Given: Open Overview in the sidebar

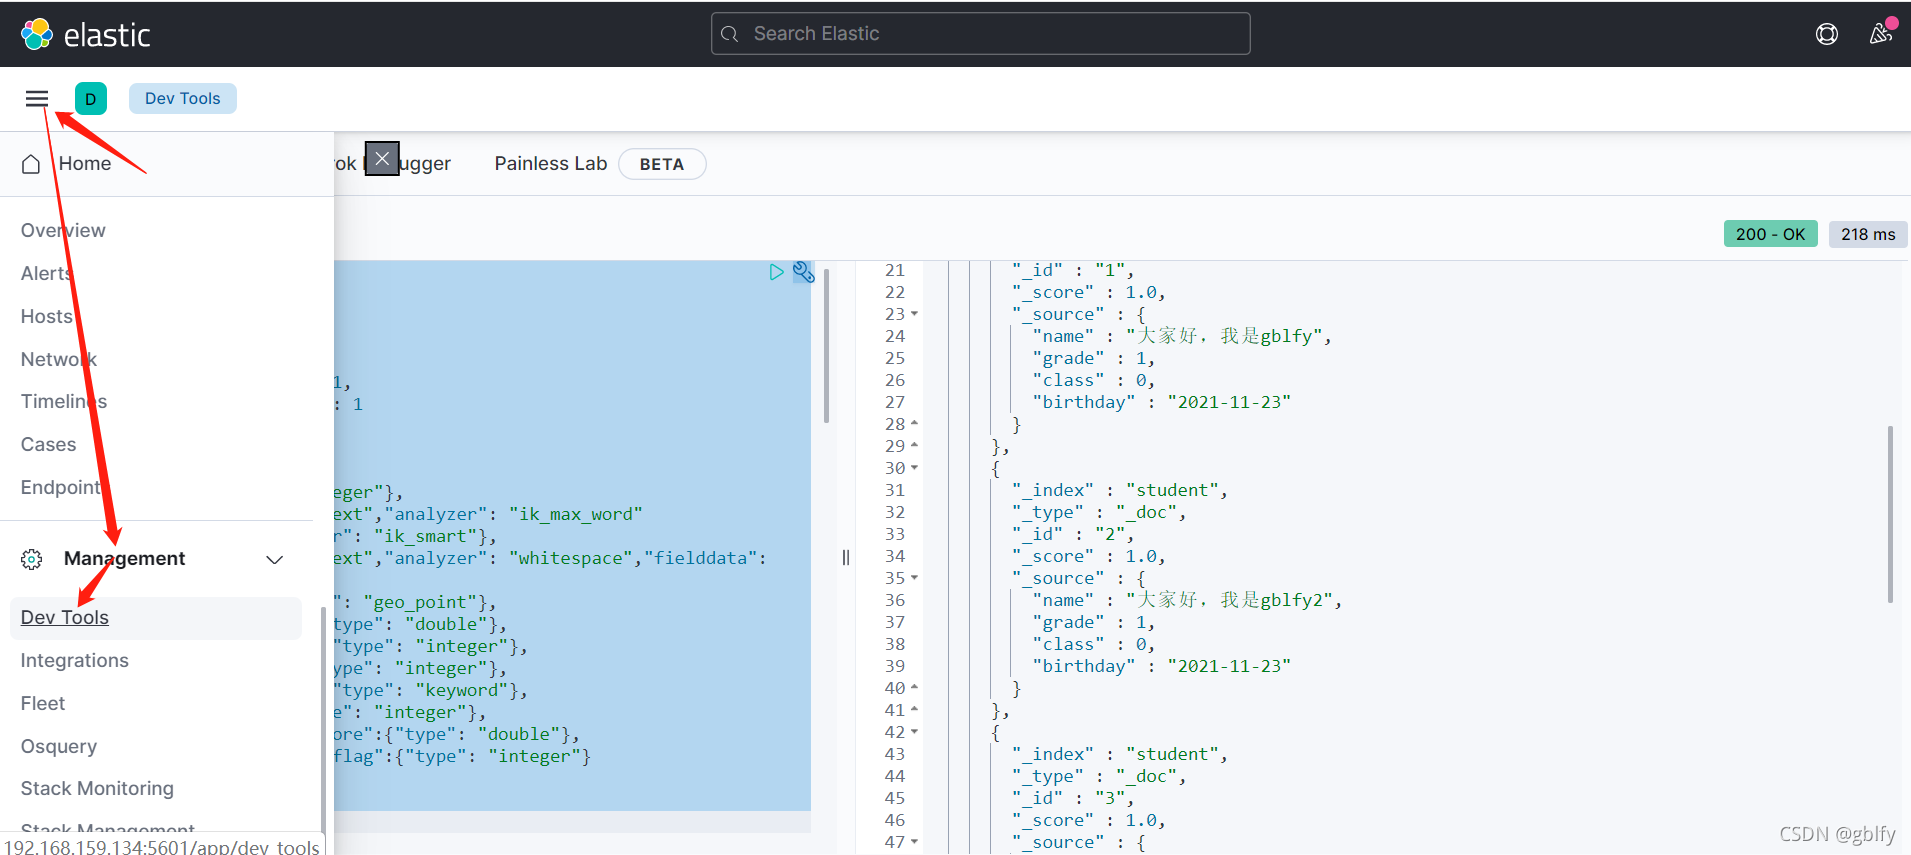Looking at the screenshot, I should pyautogui.click(x=63, y=230).
